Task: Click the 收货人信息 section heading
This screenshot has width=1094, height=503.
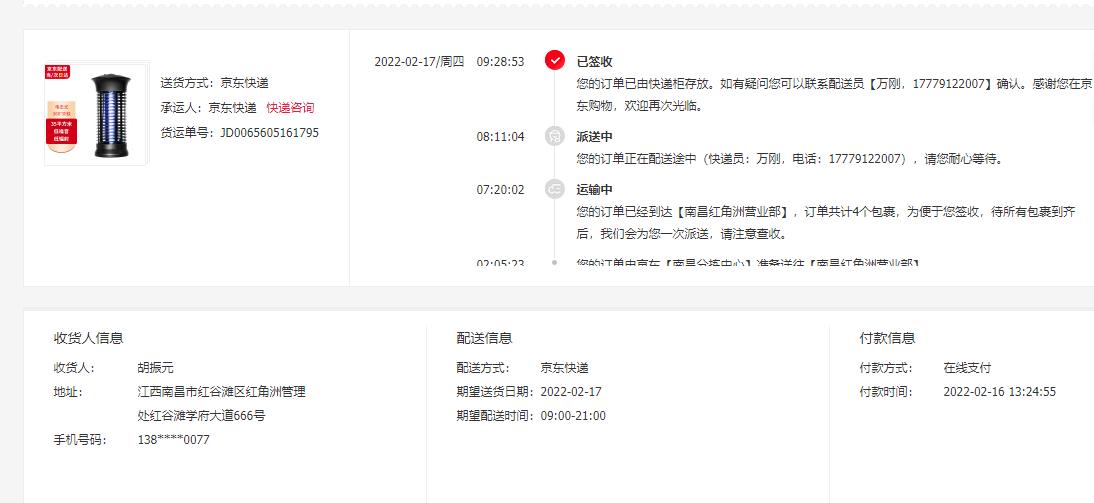Action: (x=89, y=338)
